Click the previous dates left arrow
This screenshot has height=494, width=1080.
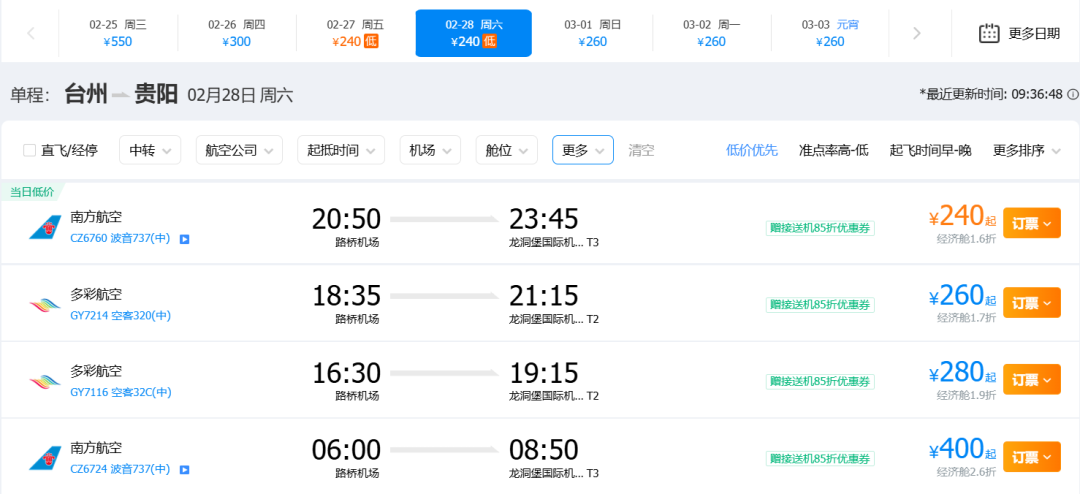[x=30, y=33]
